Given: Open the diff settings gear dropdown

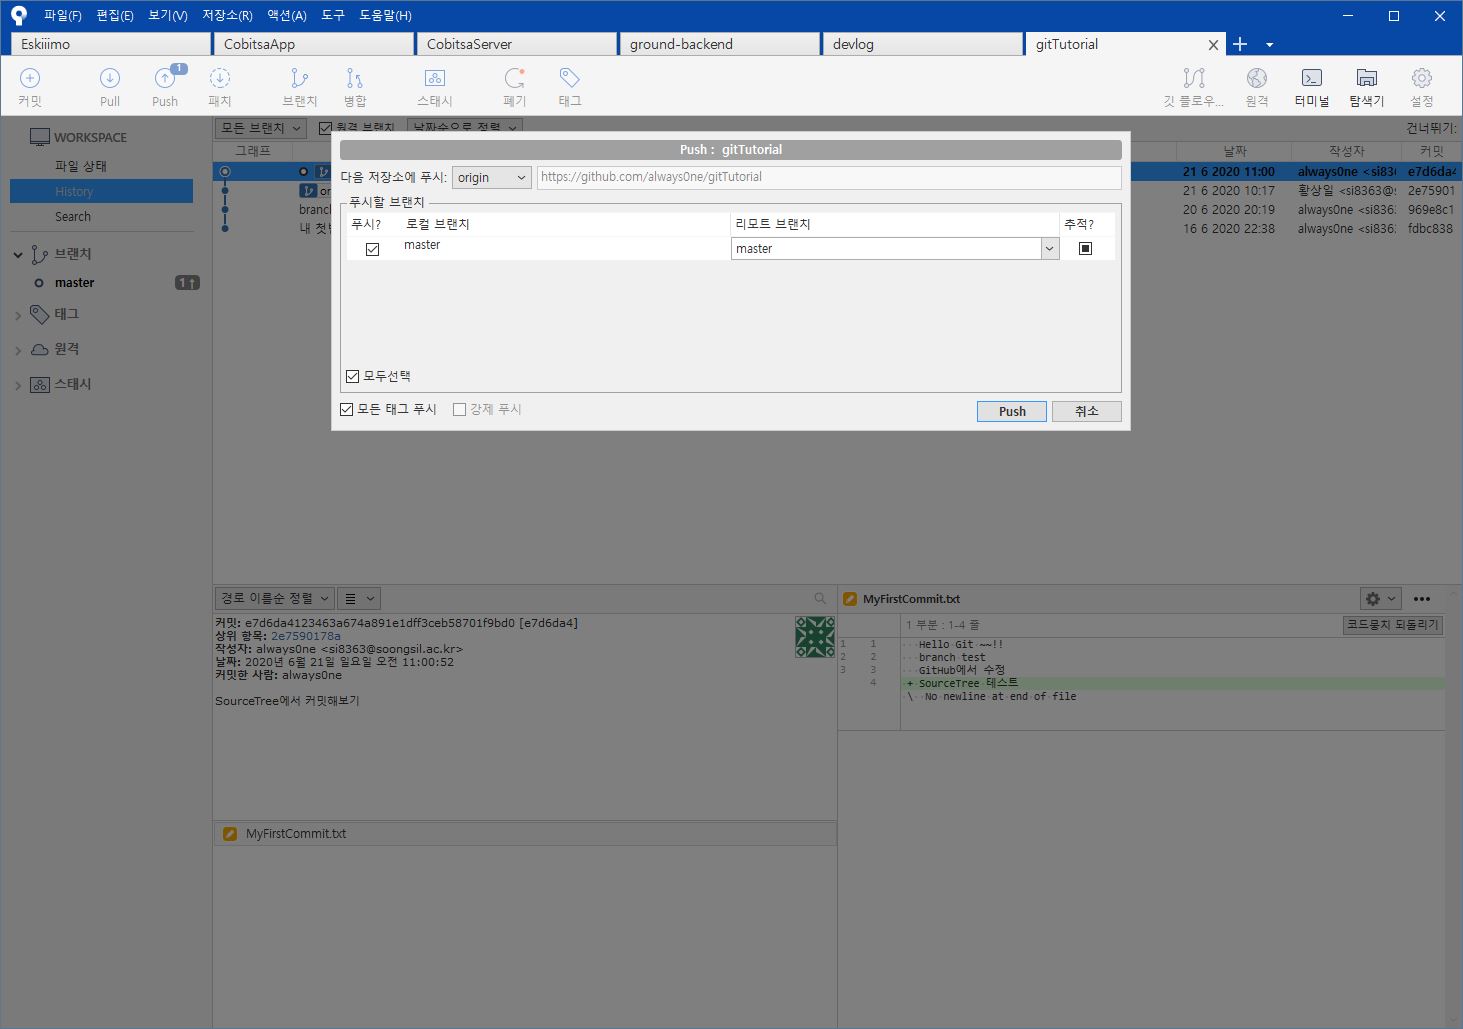Looking at the screenshot, I should click(1380, 598).
